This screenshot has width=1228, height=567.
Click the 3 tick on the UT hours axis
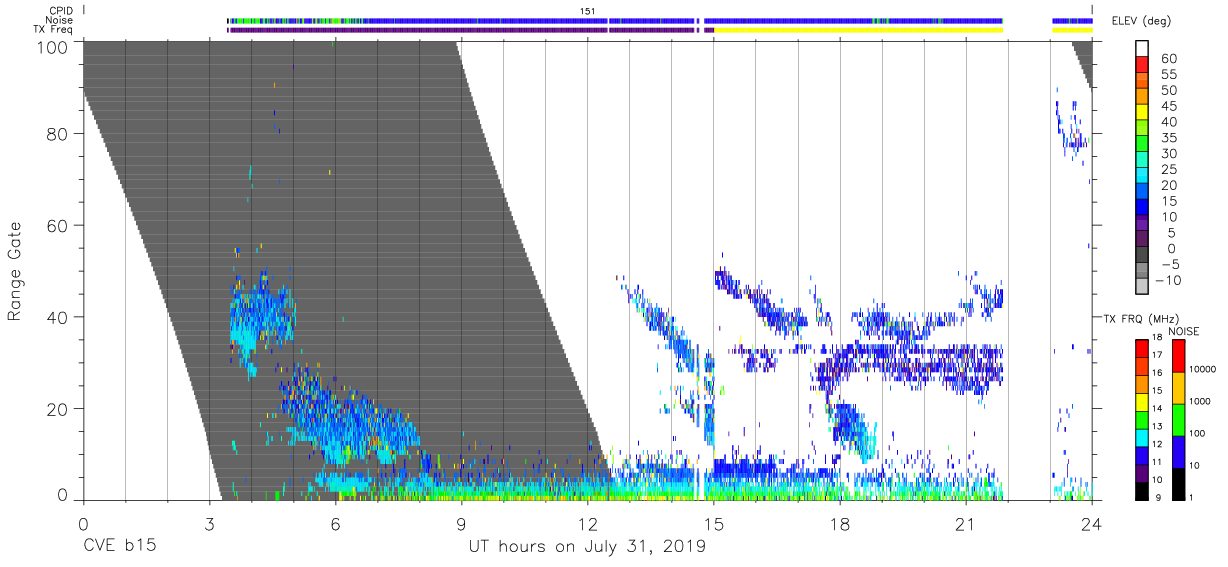pyautogui.click(x=210, y=524)
